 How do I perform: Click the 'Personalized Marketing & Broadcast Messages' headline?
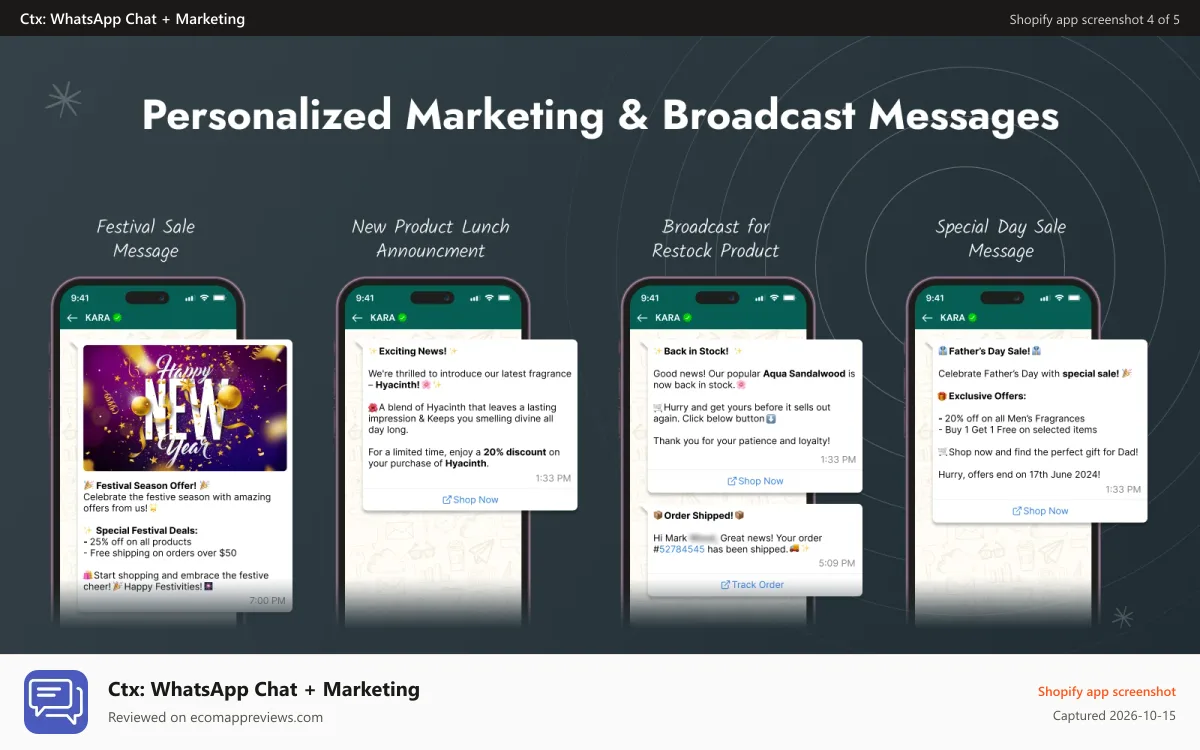click(x=600, y=115)
